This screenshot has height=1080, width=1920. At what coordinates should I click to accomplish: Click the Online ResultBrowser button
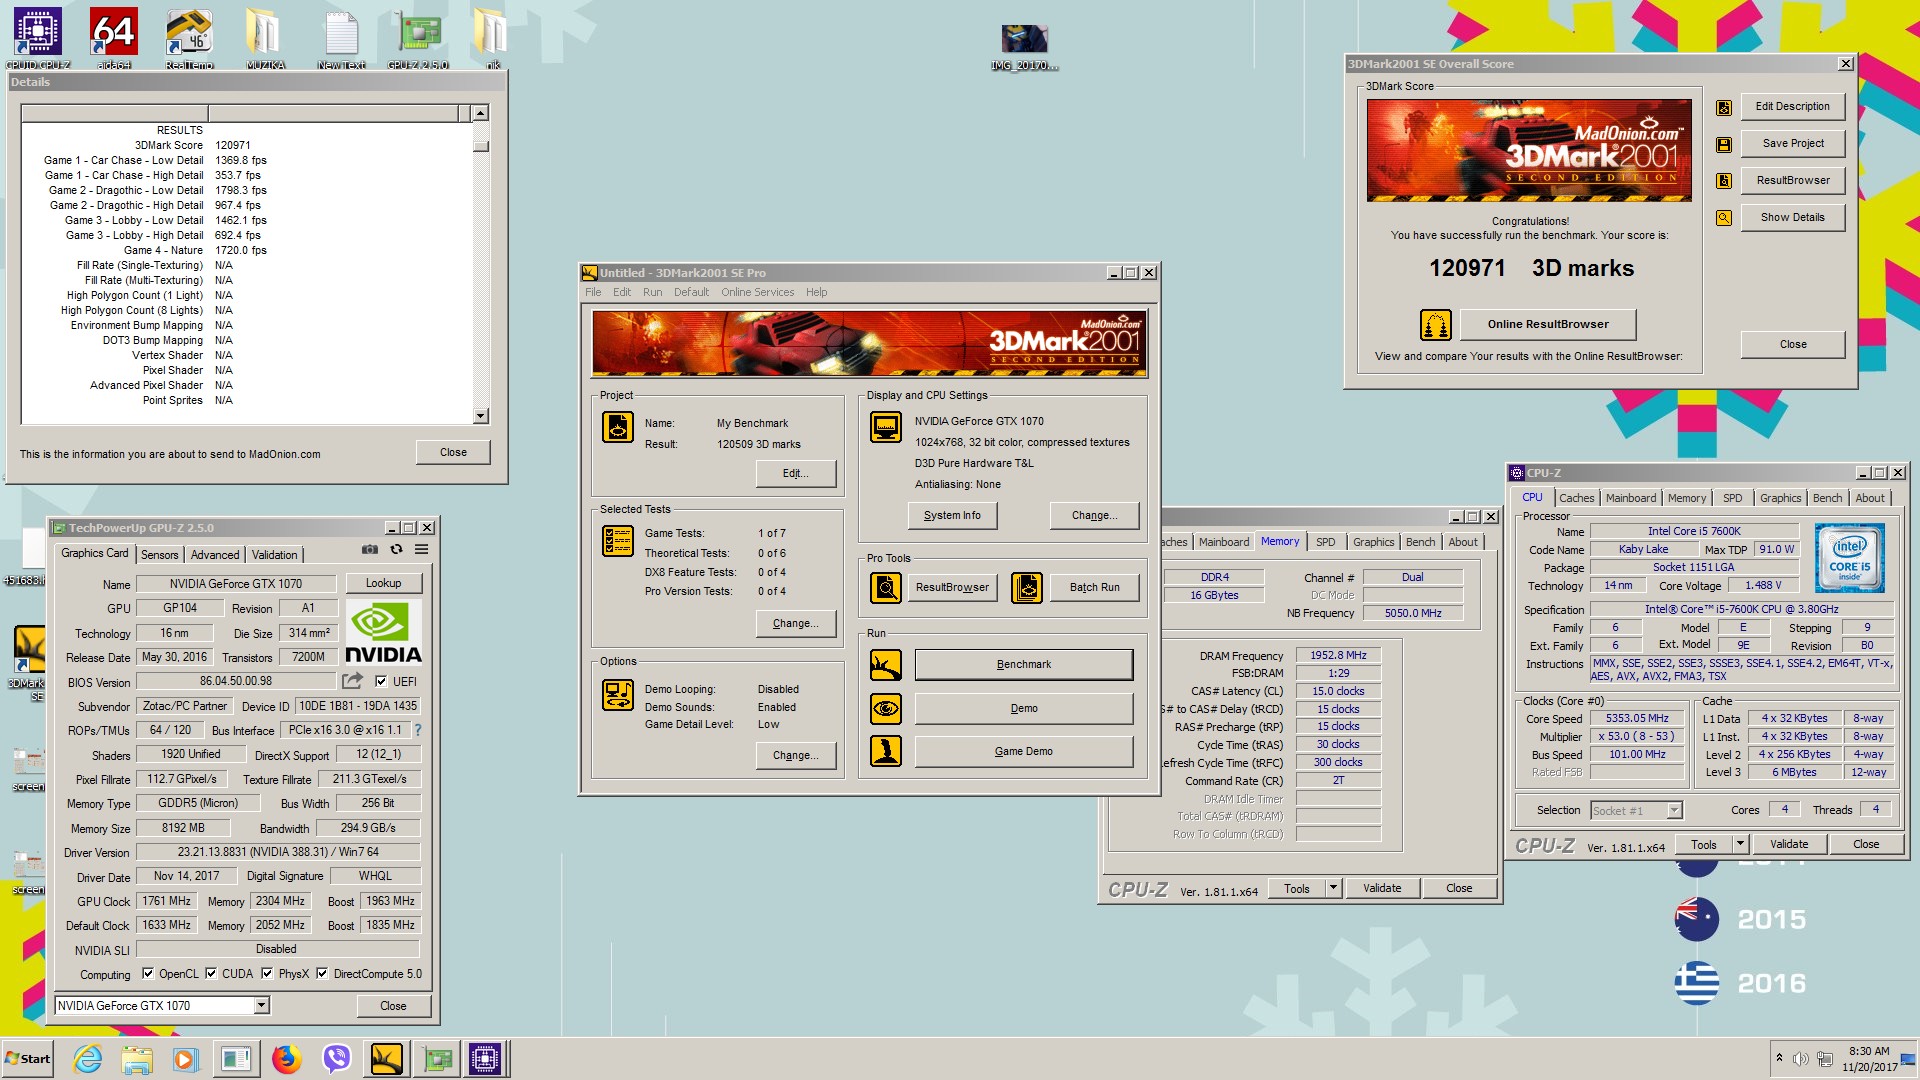click(x=1548, y=324)
